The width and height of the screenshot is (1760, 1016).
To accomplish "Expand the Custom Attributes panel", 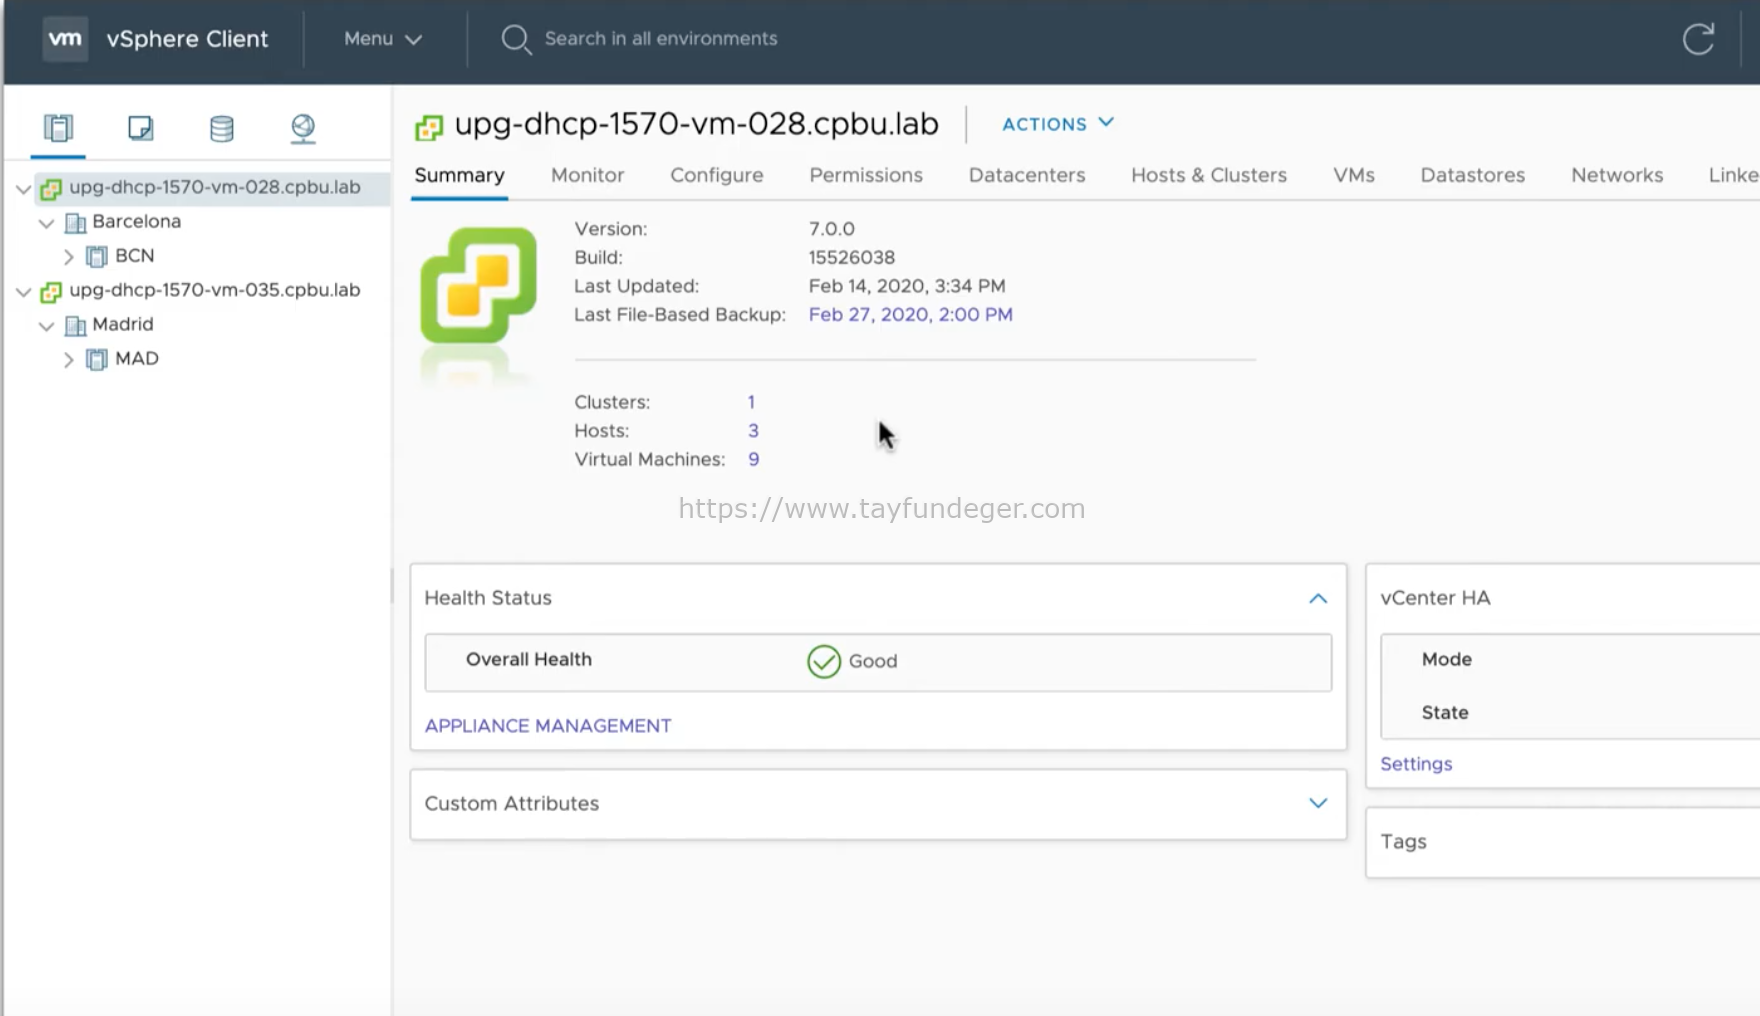I will tap(1318, 803).
